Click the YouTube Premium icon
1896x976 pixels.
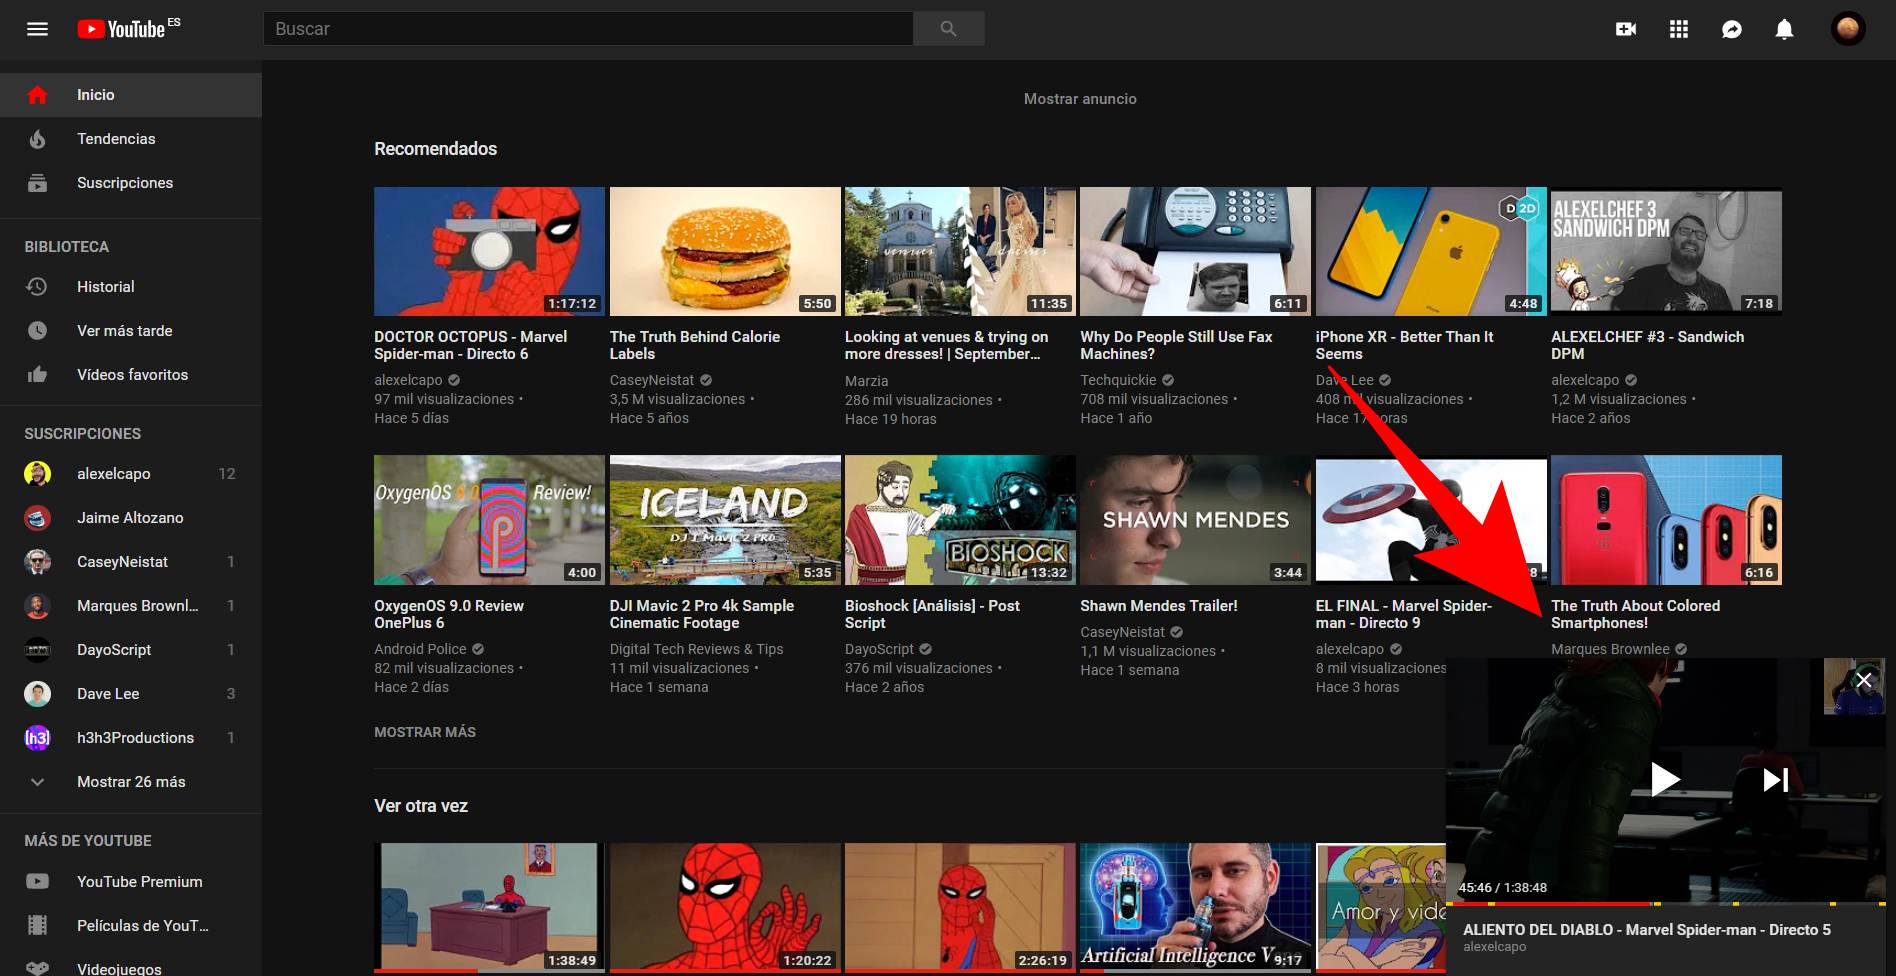37,882
